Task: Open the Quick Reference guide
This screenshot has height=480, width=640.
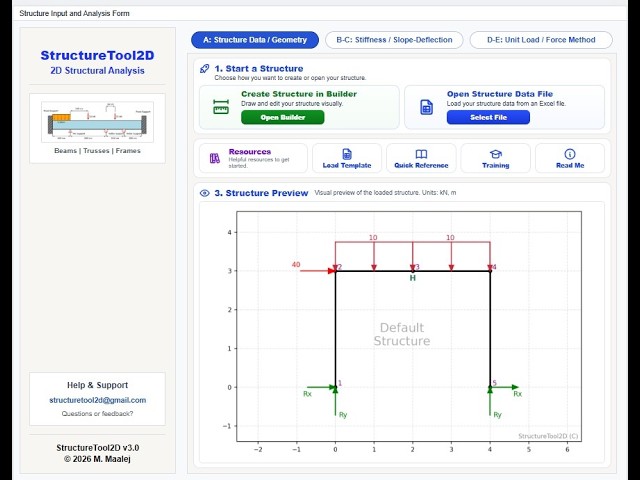Action: tap(421, 158)
